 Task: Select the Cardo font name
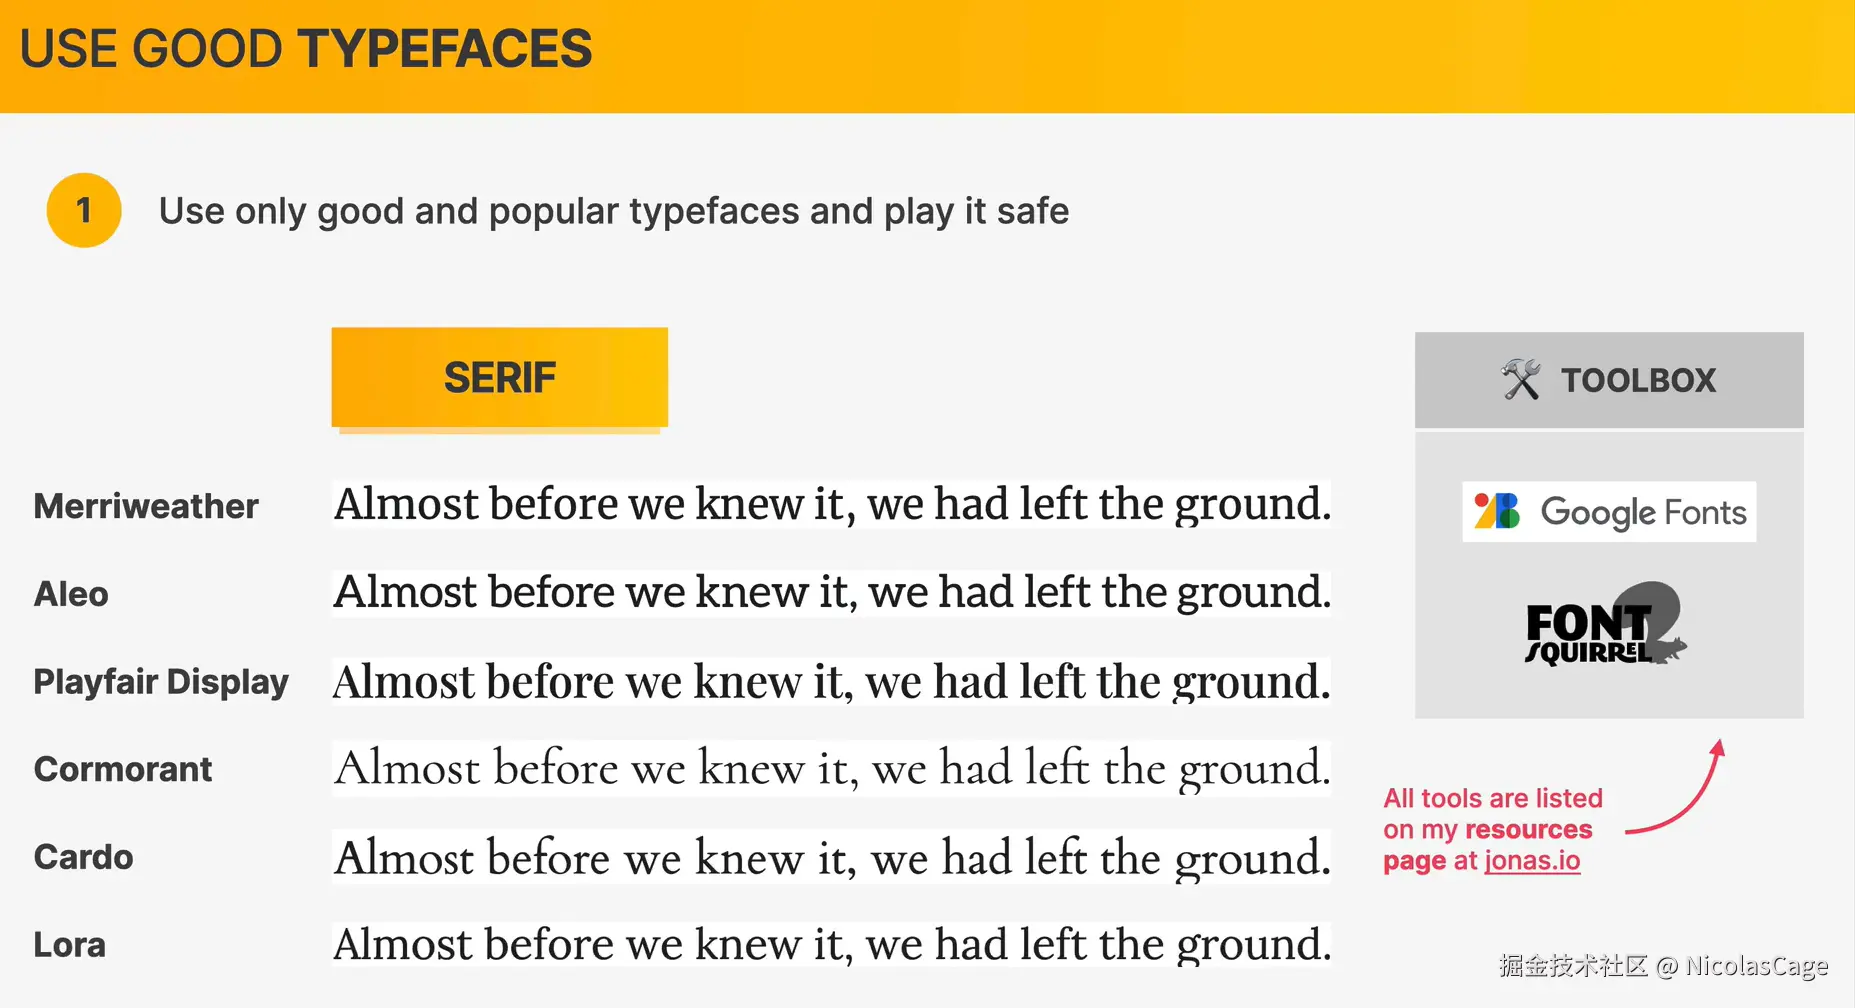point(84,857)
